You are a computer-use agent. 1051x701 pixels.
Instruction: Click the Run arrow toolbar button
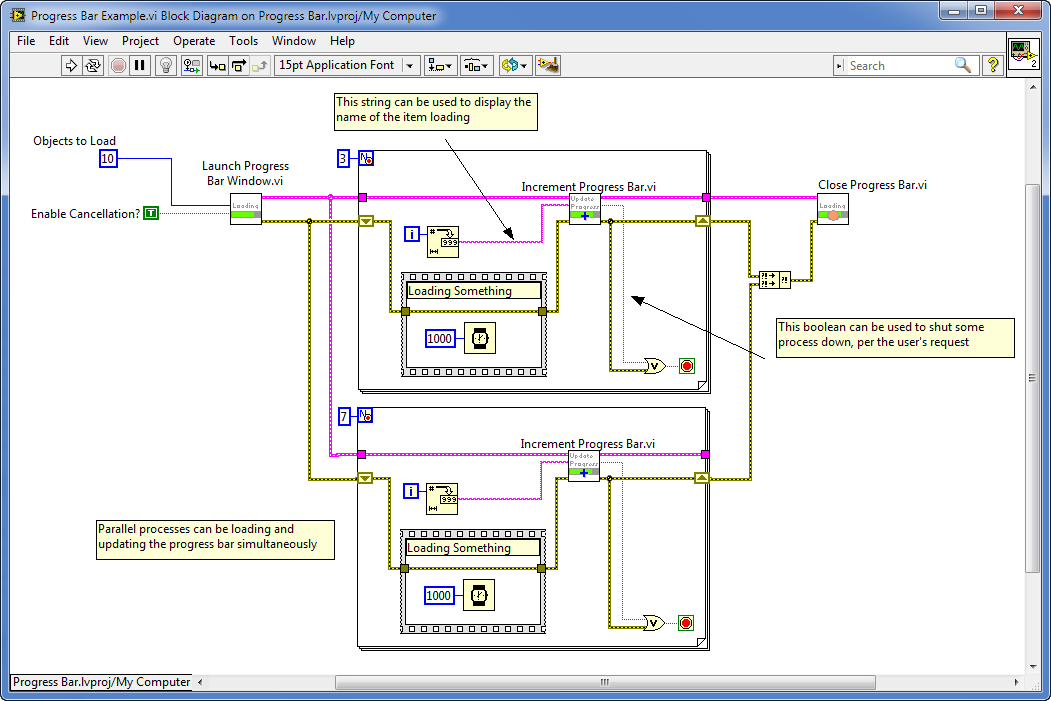click(71, 65)
